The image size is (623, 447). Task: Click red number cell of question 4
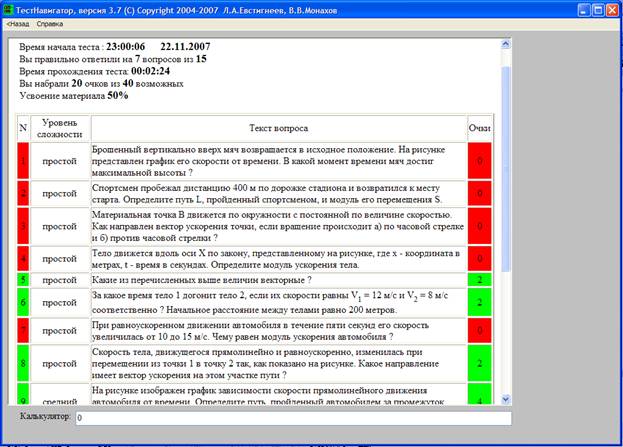23,259
